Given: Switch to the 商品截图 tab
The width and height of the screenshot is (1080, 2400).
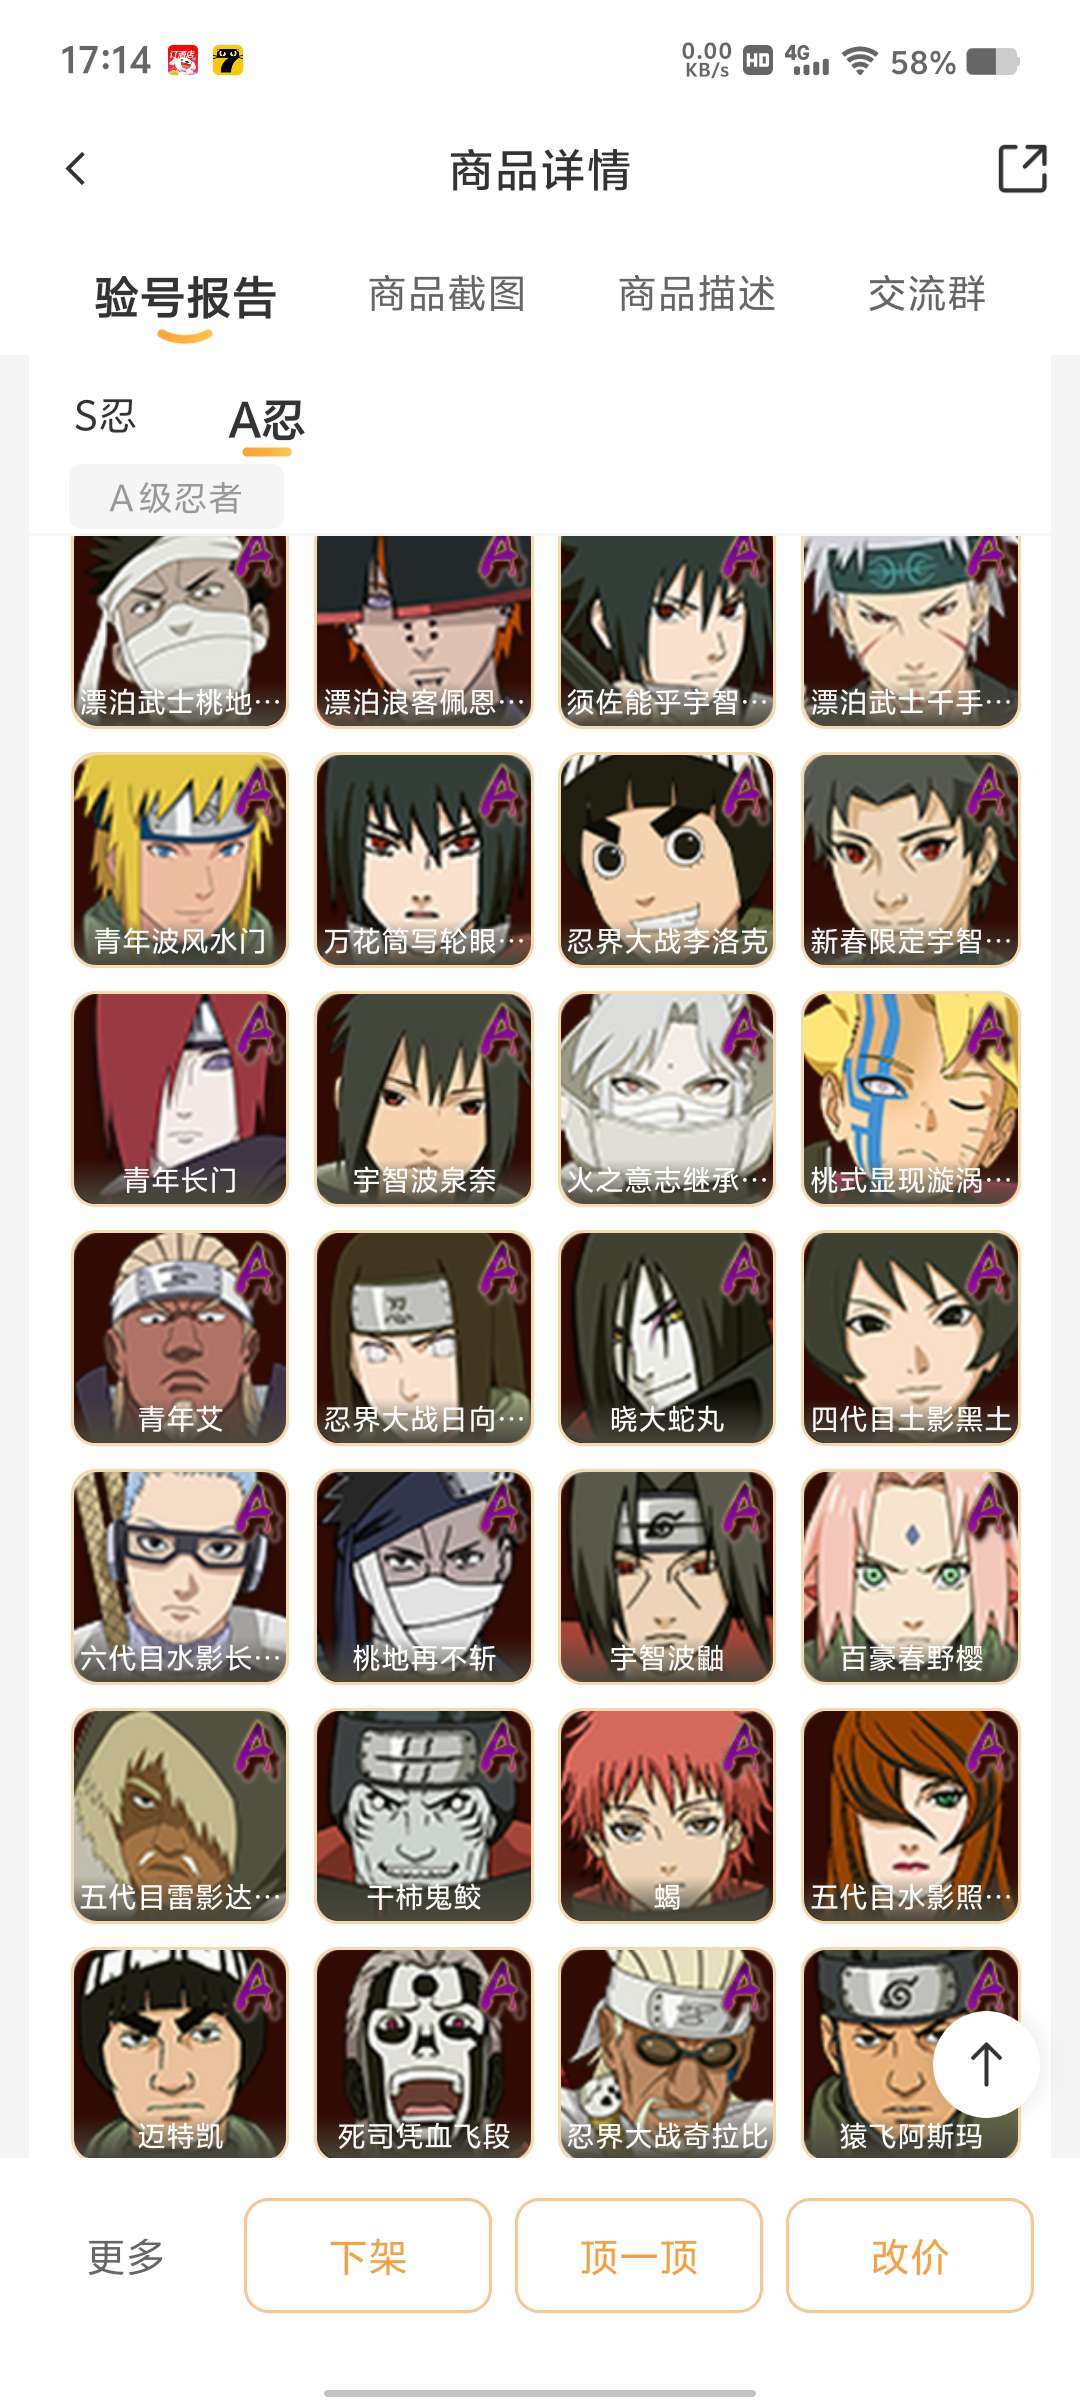Looking at the screenshot, I should pyautogui.click(x=447, y=294).
